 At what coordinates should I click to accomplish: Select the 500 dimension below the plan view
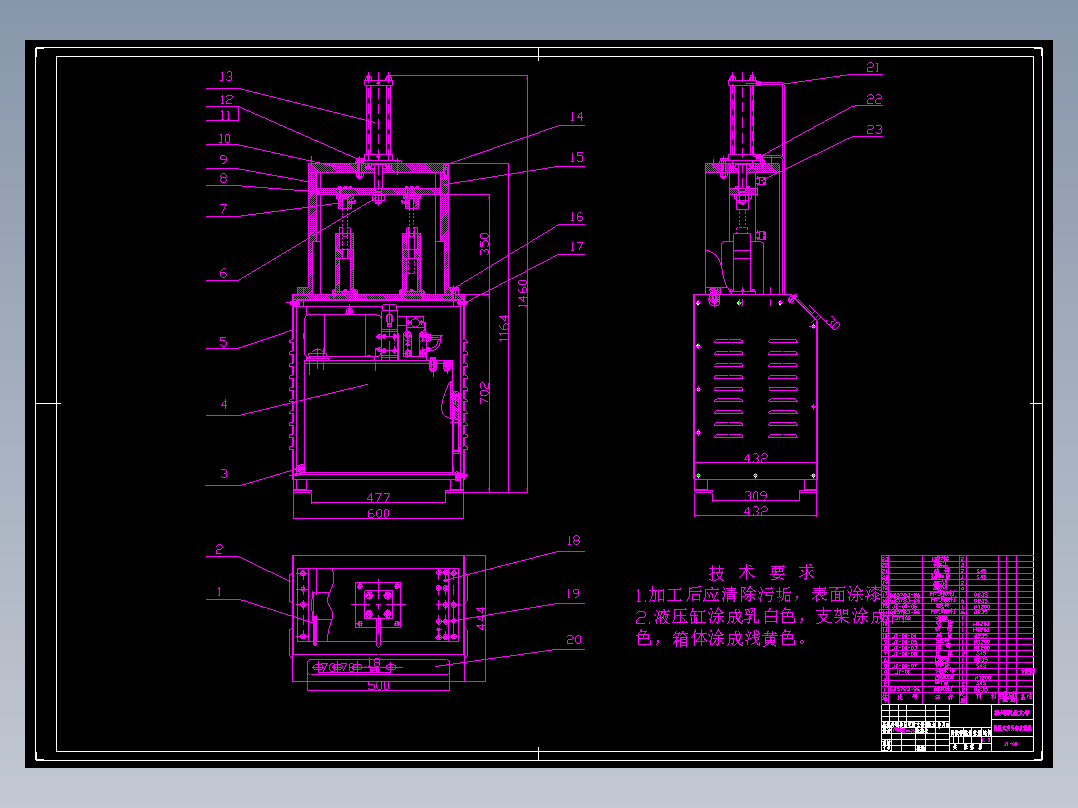point(378,686)
